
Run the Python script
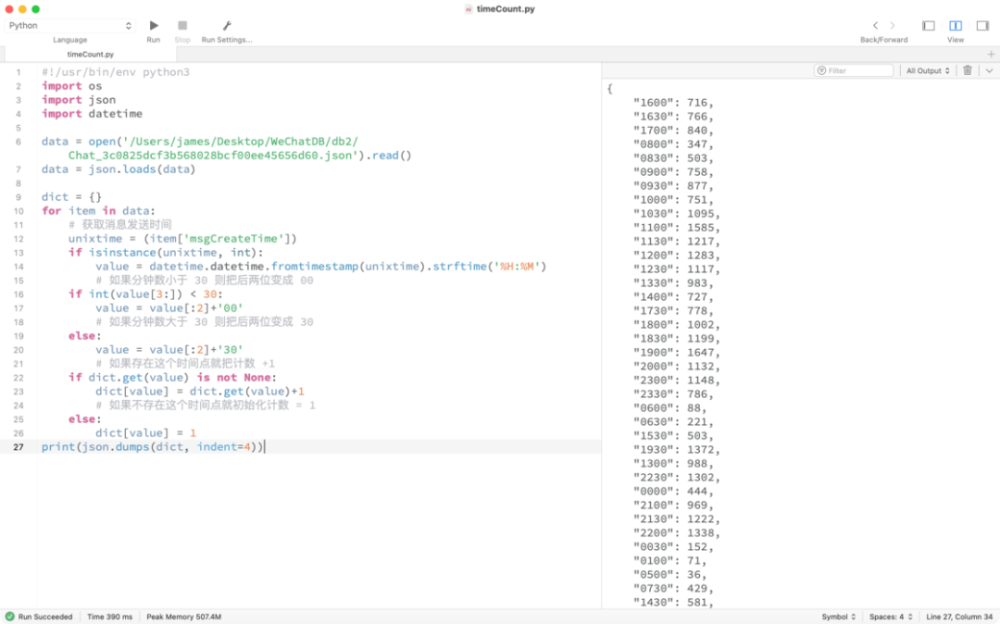[154, 26]
